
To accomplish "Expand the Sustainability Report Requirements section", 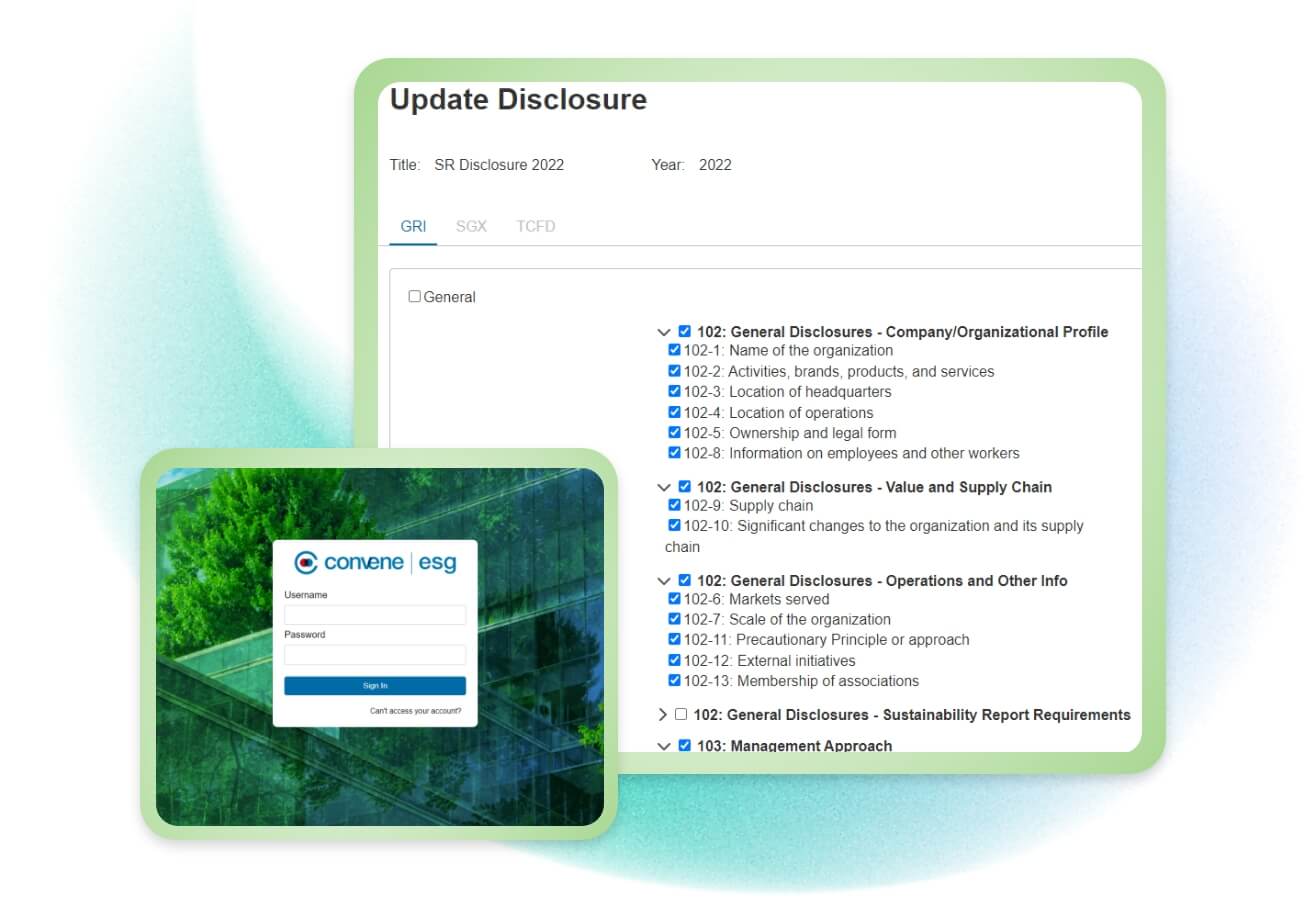I will pos(662,715).
